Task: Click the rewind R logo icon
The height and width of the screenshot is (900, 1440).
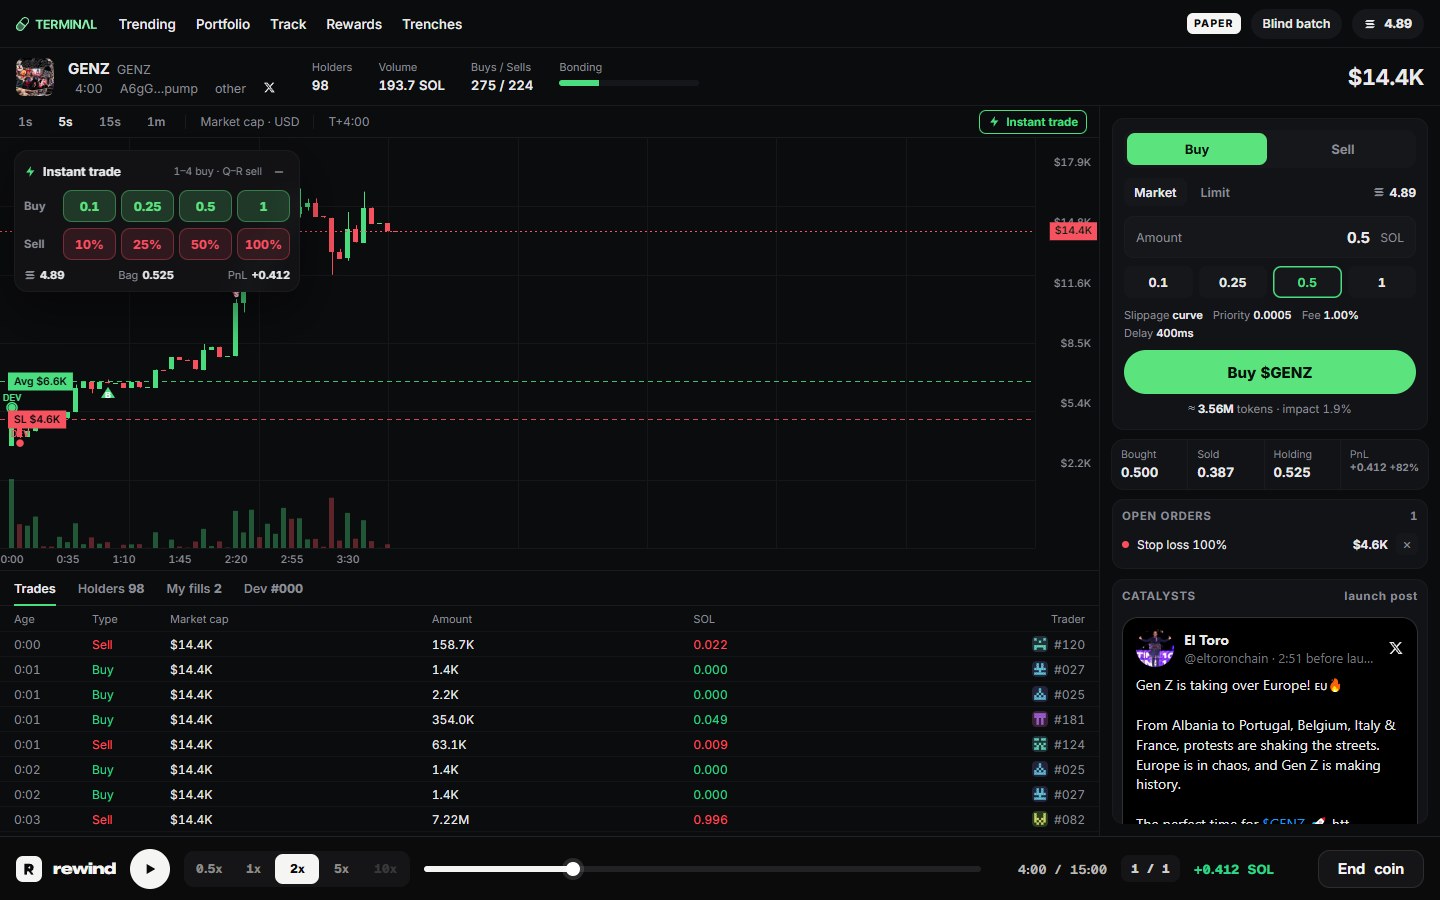Action: pyautogui.click(x=29, y=869)
